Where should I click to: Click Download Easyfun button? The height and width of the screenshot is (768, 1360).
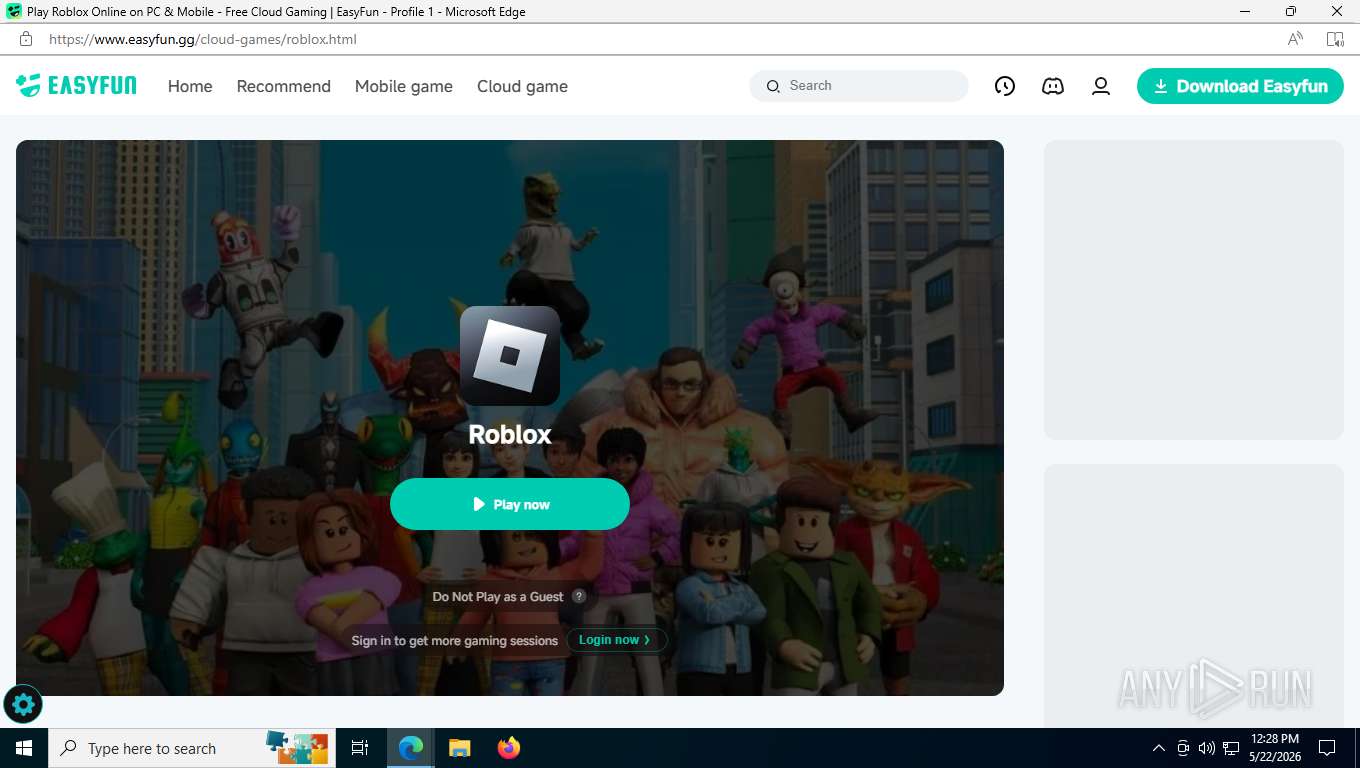pos(1240,86)
